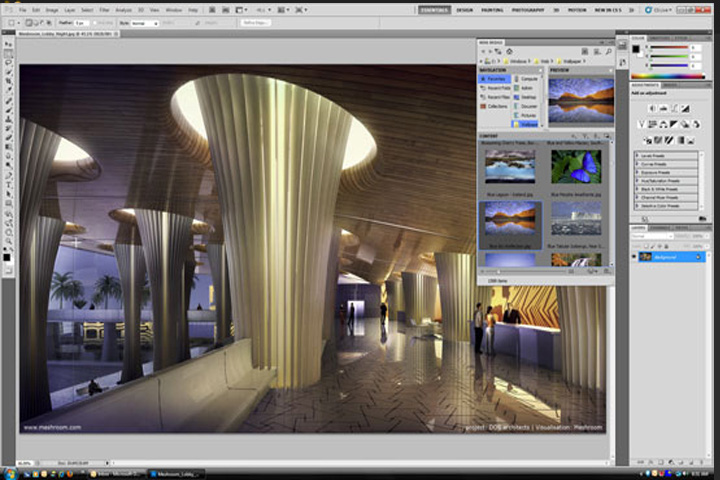Viewport: 720px width, 480px height.
Task: Add a Vibrance adjustment icon
Action: coord(642,124)
